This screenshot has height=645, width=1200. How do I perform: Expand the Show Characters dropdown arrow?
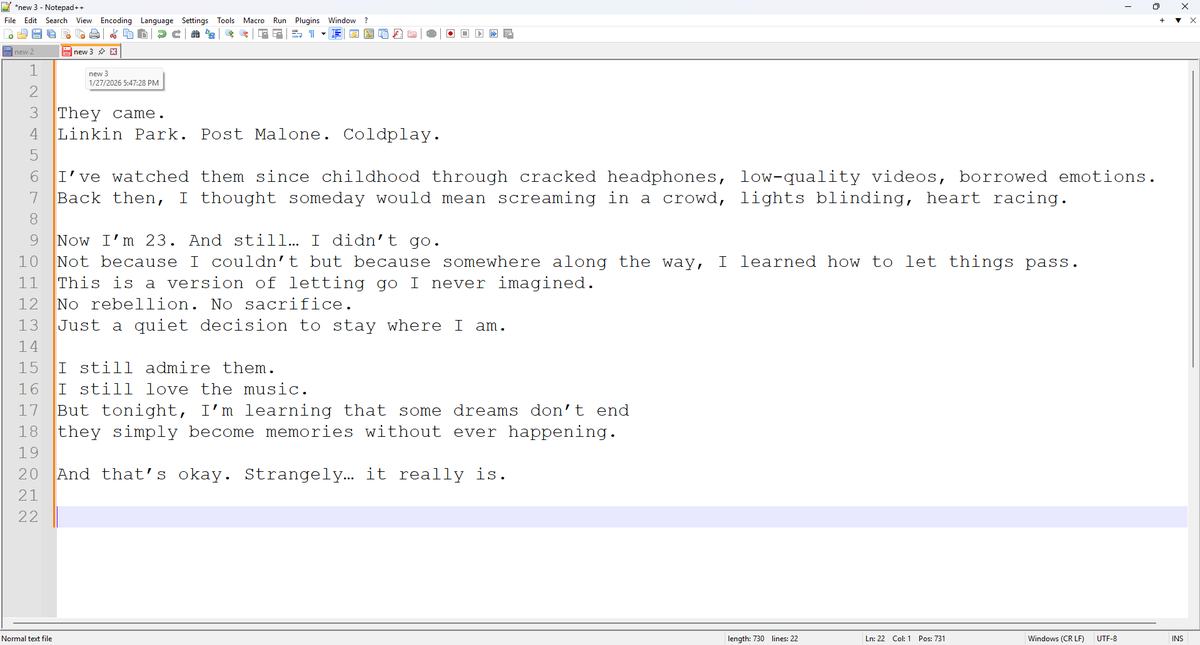point(323,34)
